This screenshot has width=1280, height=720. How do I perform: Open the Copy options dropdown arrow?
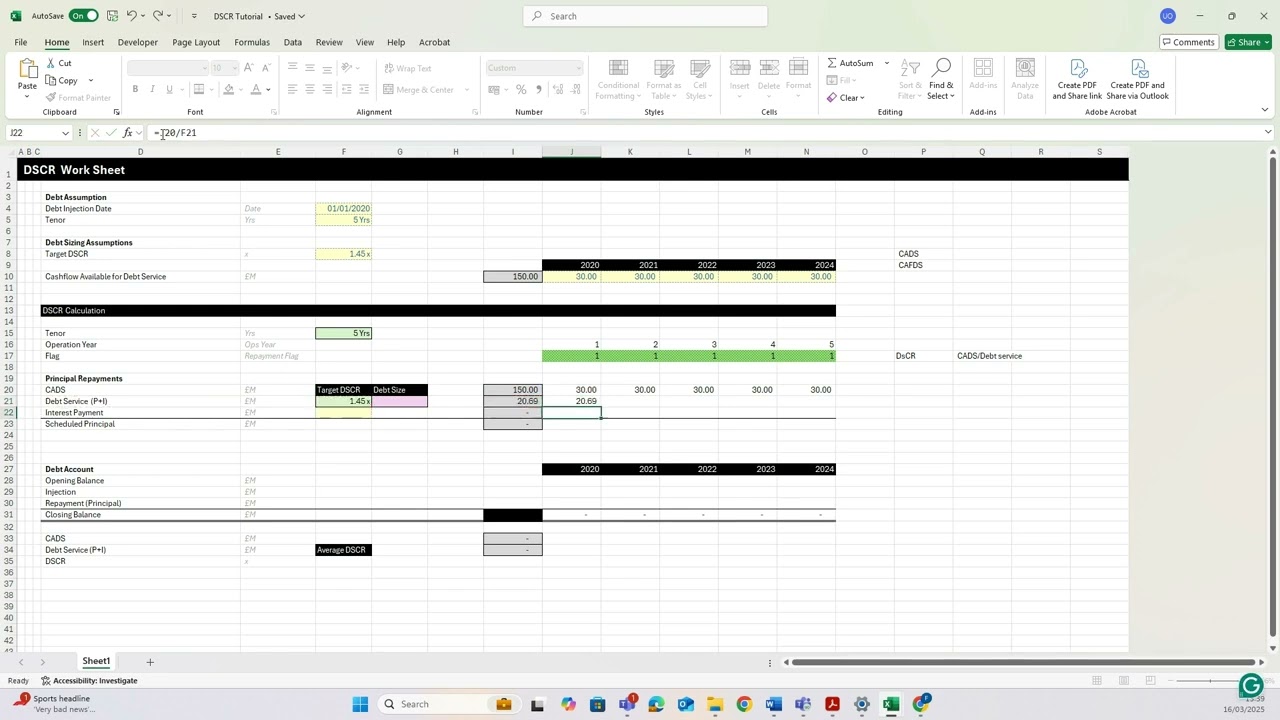90,81
